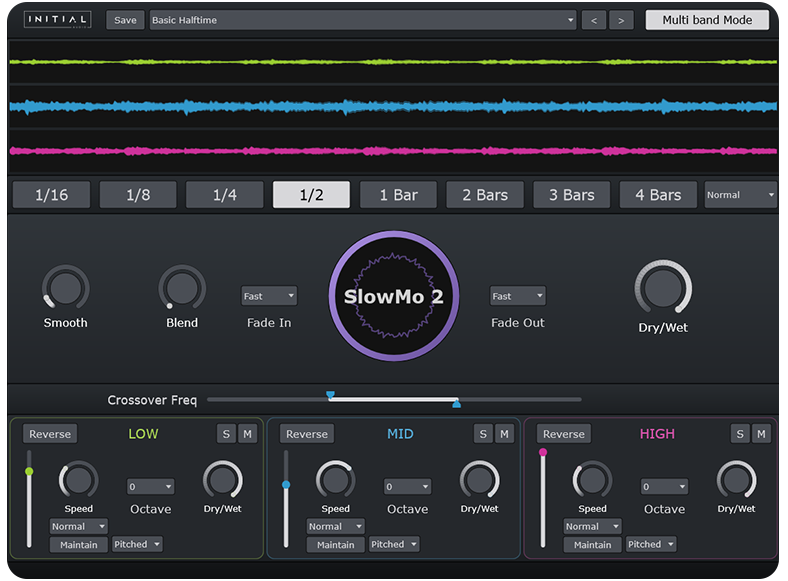Click the LOW band Speed knob
Image resolution: width=788 pixels, height=581 pixels.
(79, 481)
